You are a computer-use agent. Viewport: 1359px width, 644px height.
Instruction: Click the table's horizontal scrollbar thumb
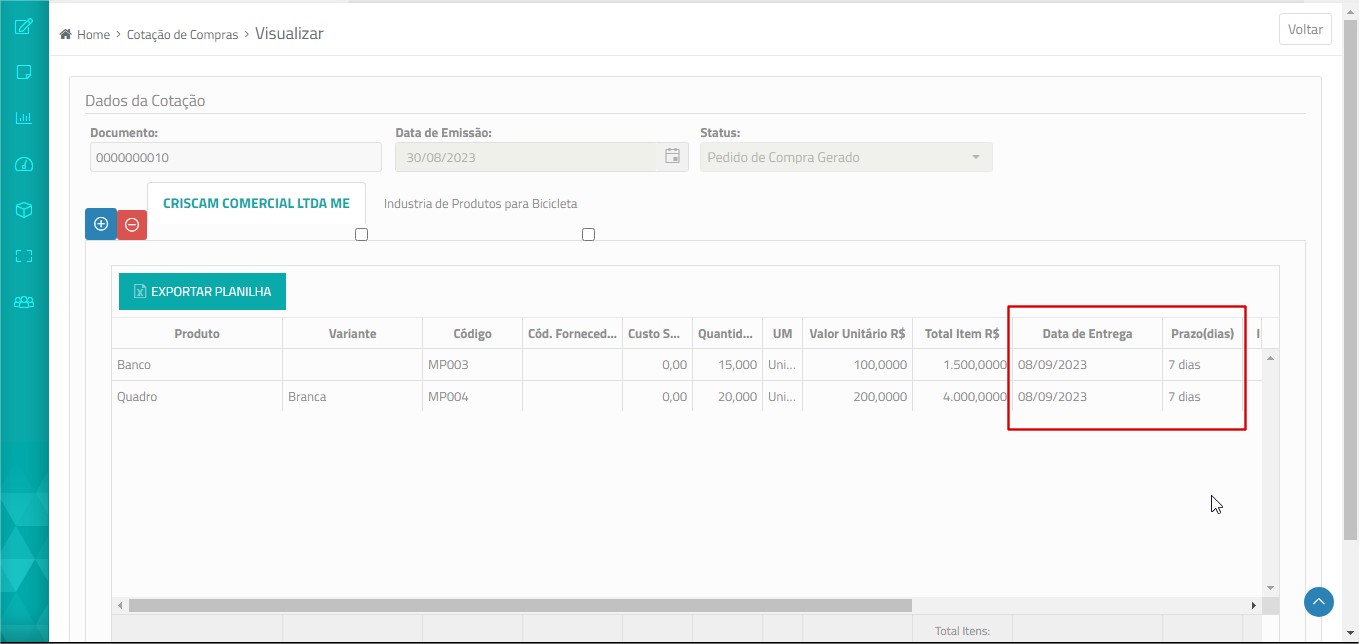coord(520,606)
